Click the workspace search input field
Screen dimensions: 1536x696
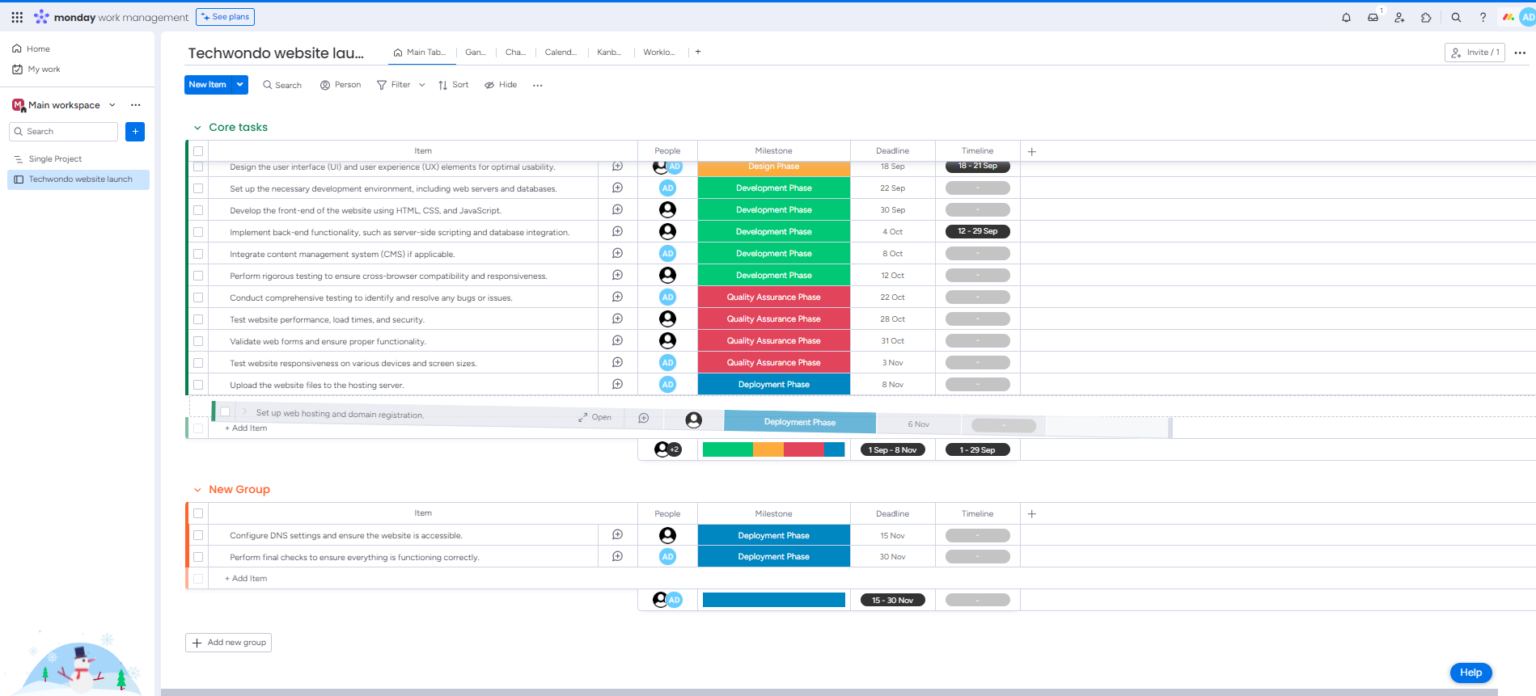click(x=63, y=131)
